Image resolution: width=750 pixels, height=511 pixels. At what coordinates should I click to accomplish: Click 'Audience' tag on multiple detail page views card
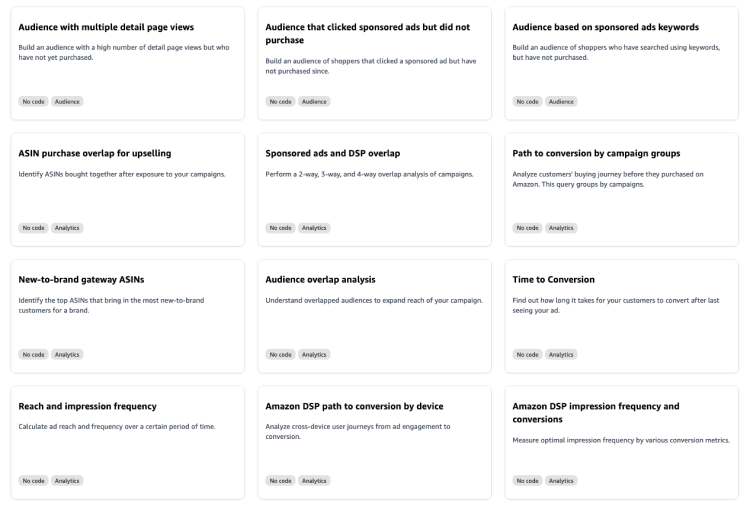point(68,101)
